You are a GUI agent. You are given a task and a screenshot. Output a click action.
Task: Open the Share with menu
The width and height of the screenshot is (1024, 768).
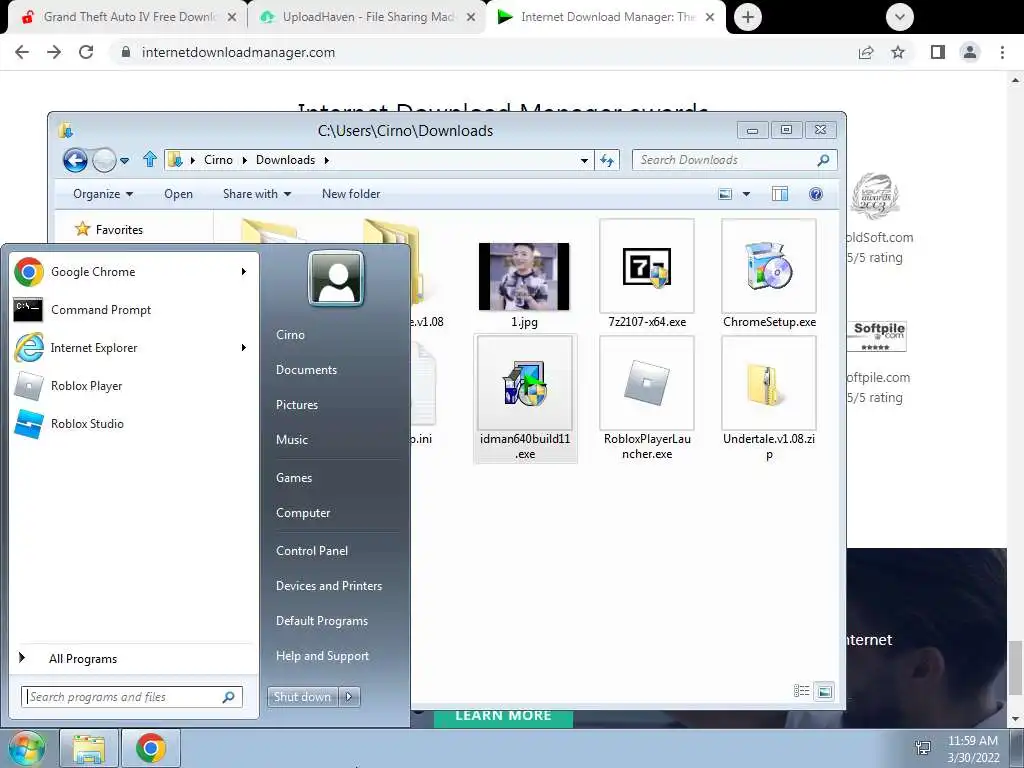pyautogui.click(x=257, y=194)
